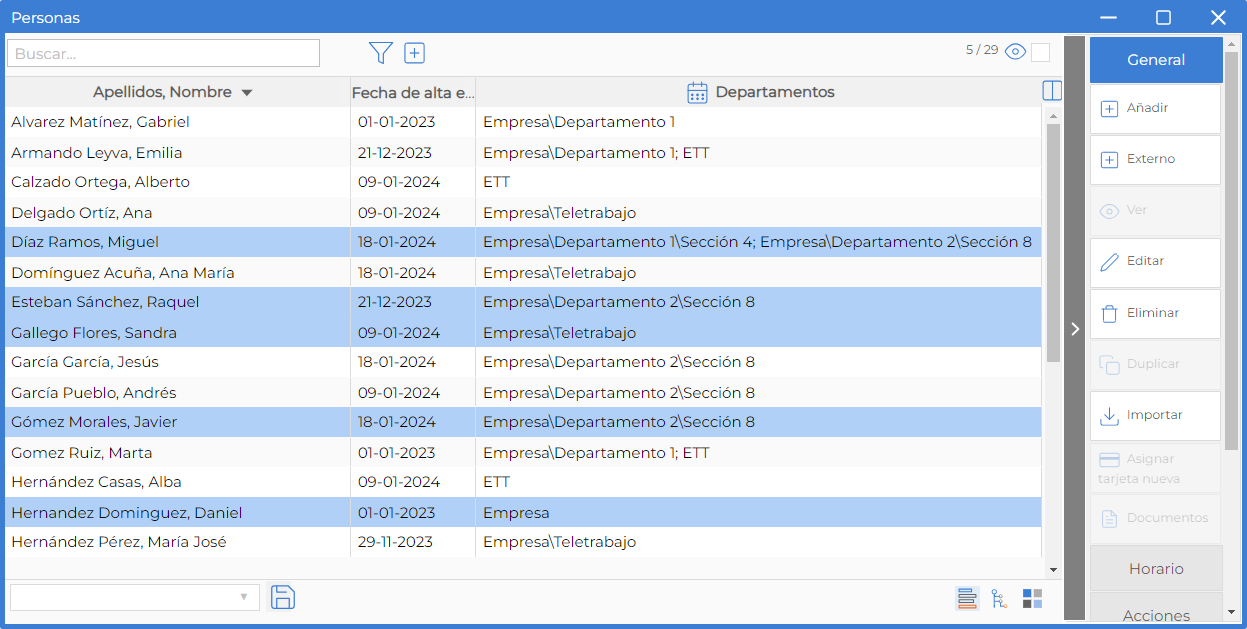Select row García García, Jesús
Viewport: 1247px width, 629px height.
tap(523, 362)
